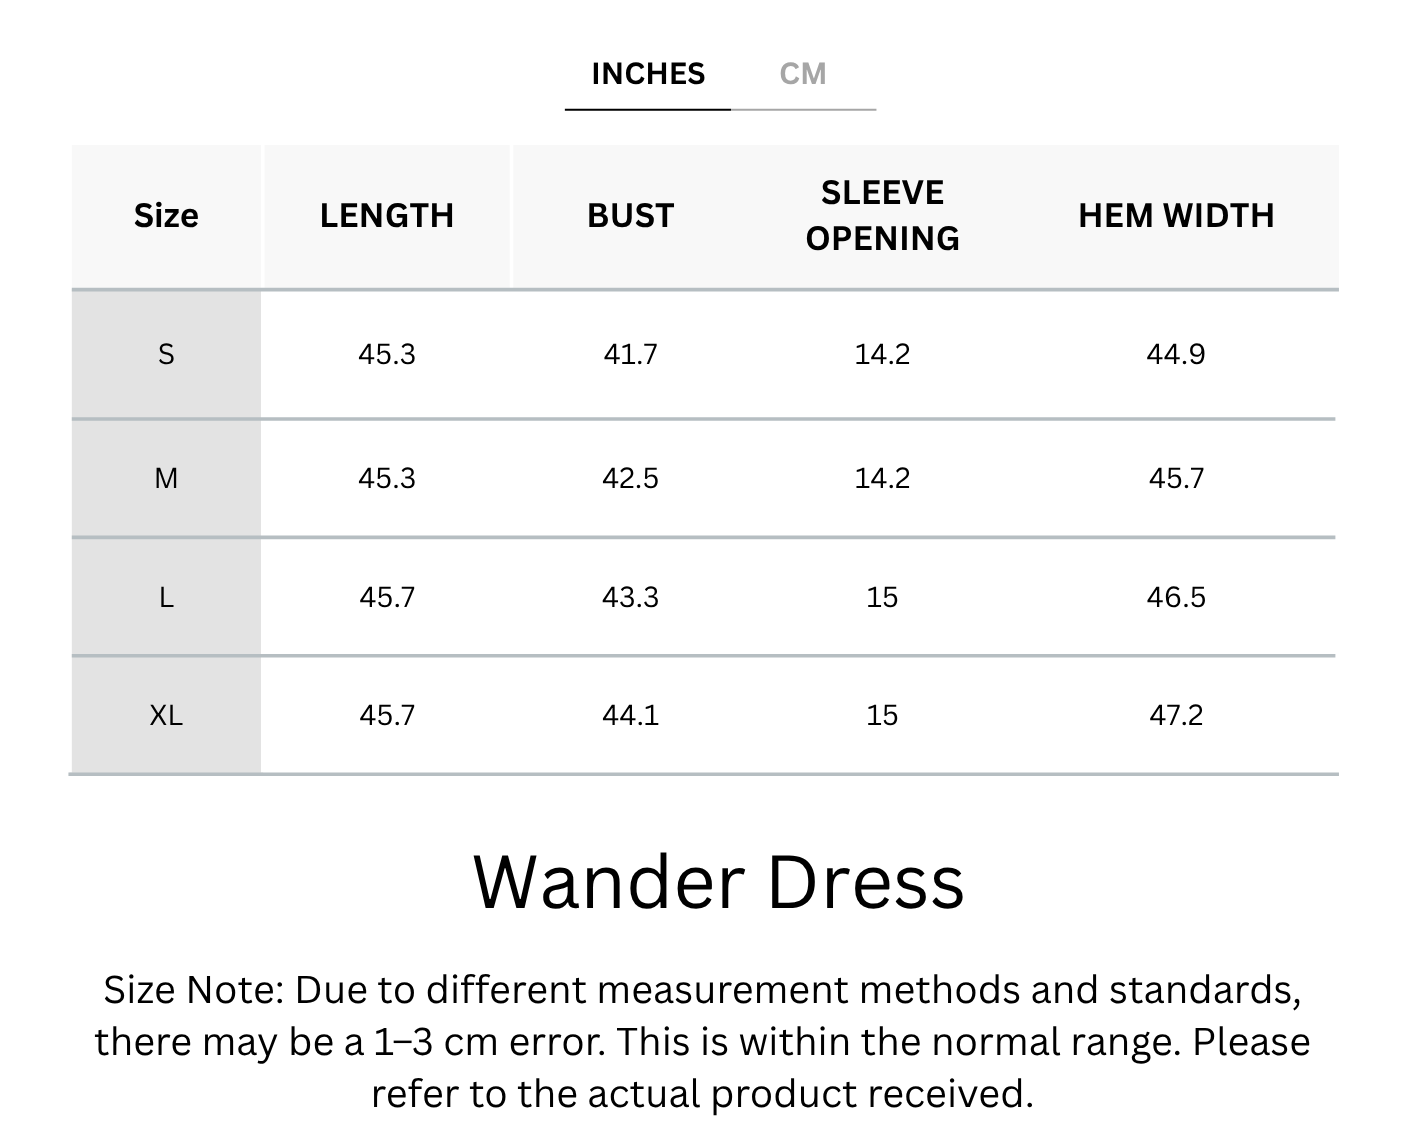Click the Wander Dress title

[718, 882]
